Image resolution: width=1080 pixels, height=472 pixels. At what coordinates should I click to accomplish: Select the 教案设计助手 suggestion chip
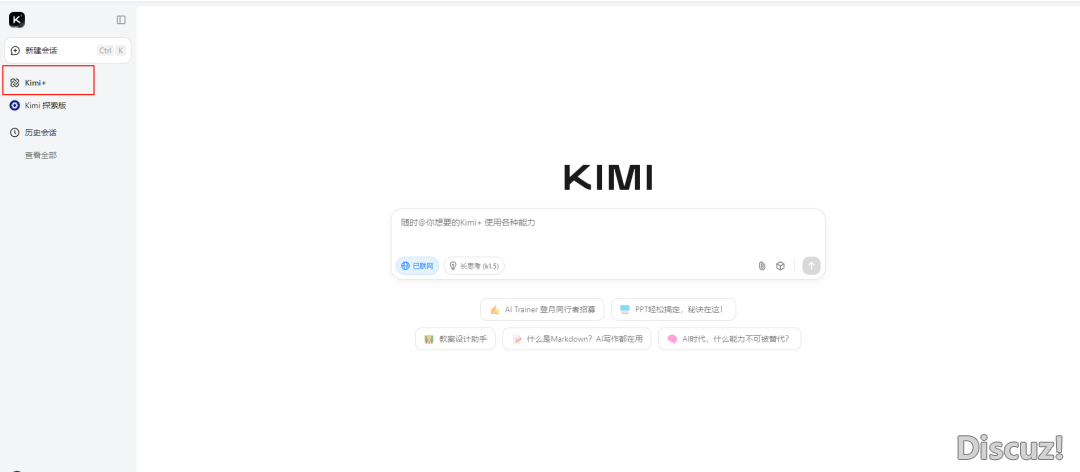[455, 339]
